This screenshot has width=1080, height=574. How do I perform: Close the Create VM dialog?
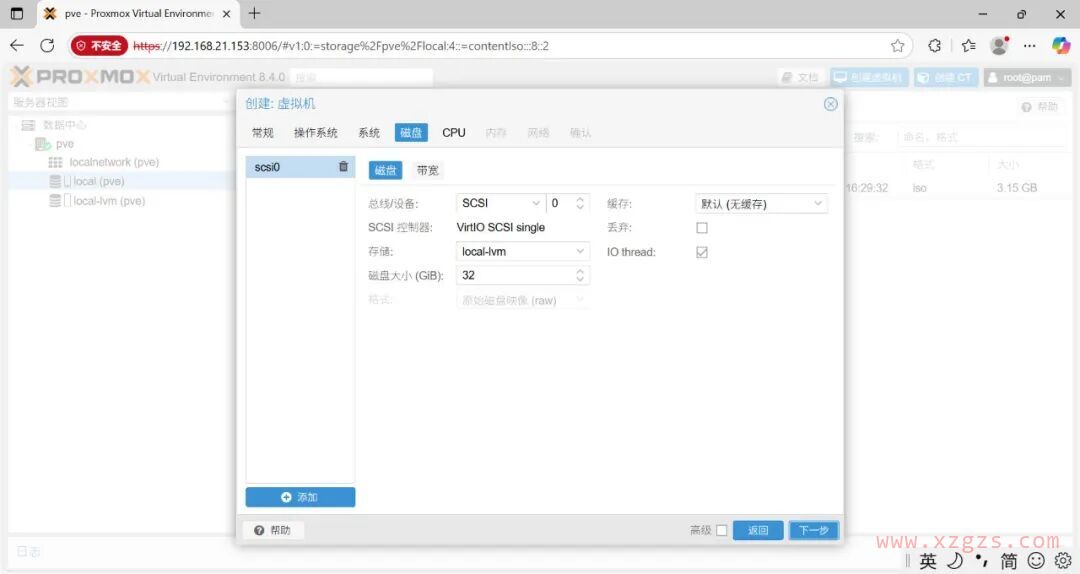click(x=831, y=104)
